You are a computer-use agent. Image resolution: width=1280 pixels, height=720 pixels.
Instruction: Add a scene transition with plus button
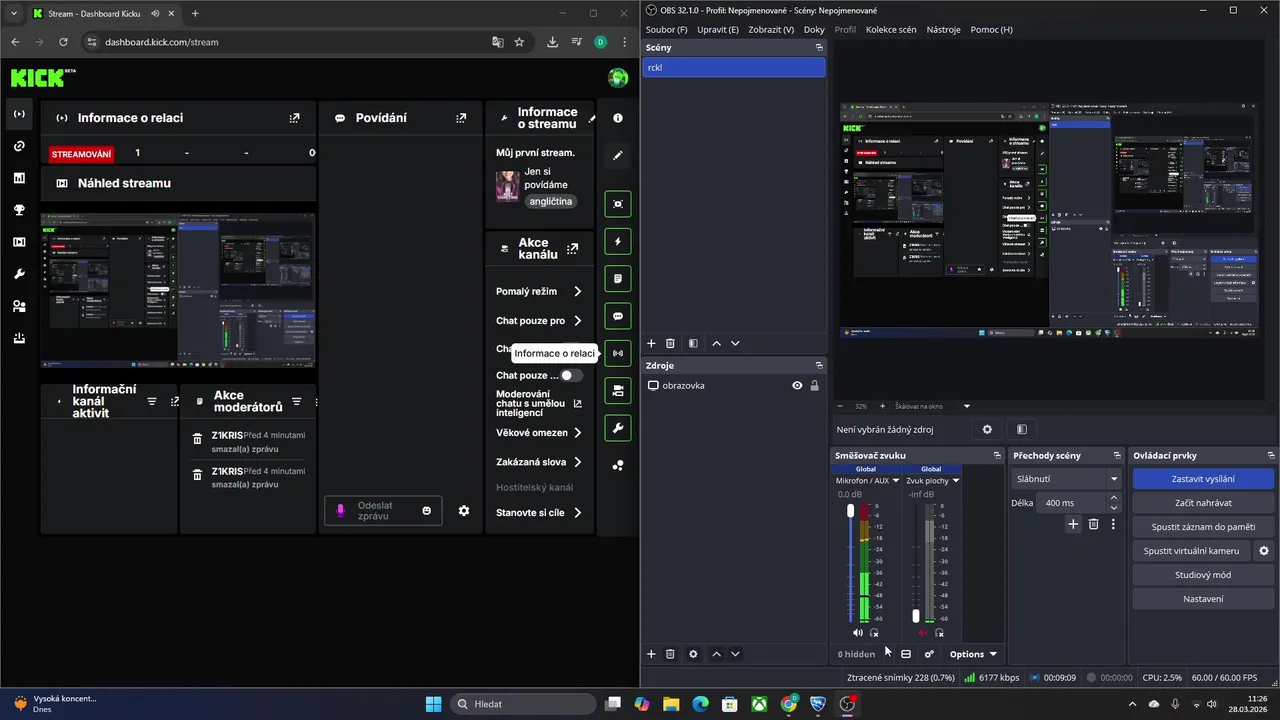pyautogui.click(x=1073, y=524)
